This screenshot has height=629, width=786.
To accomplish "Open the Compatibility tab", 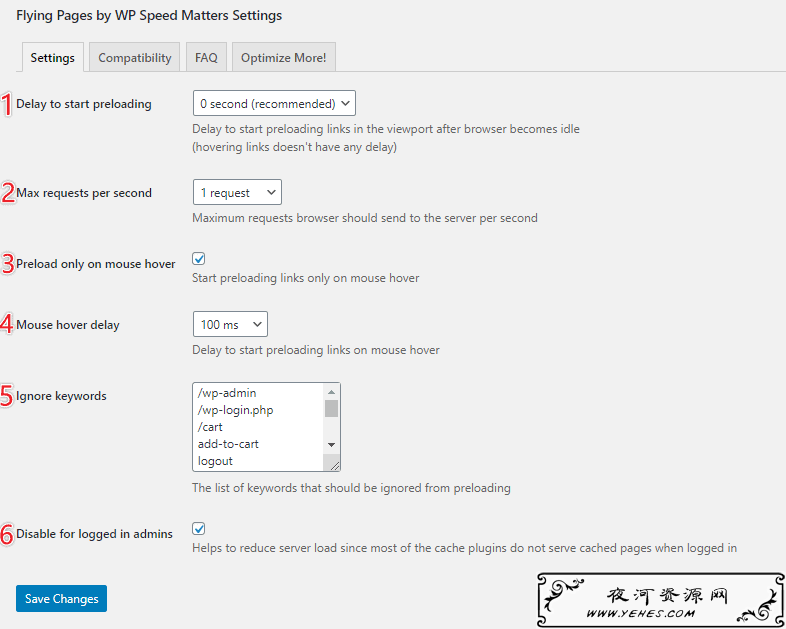I will (x=134, y=58).
